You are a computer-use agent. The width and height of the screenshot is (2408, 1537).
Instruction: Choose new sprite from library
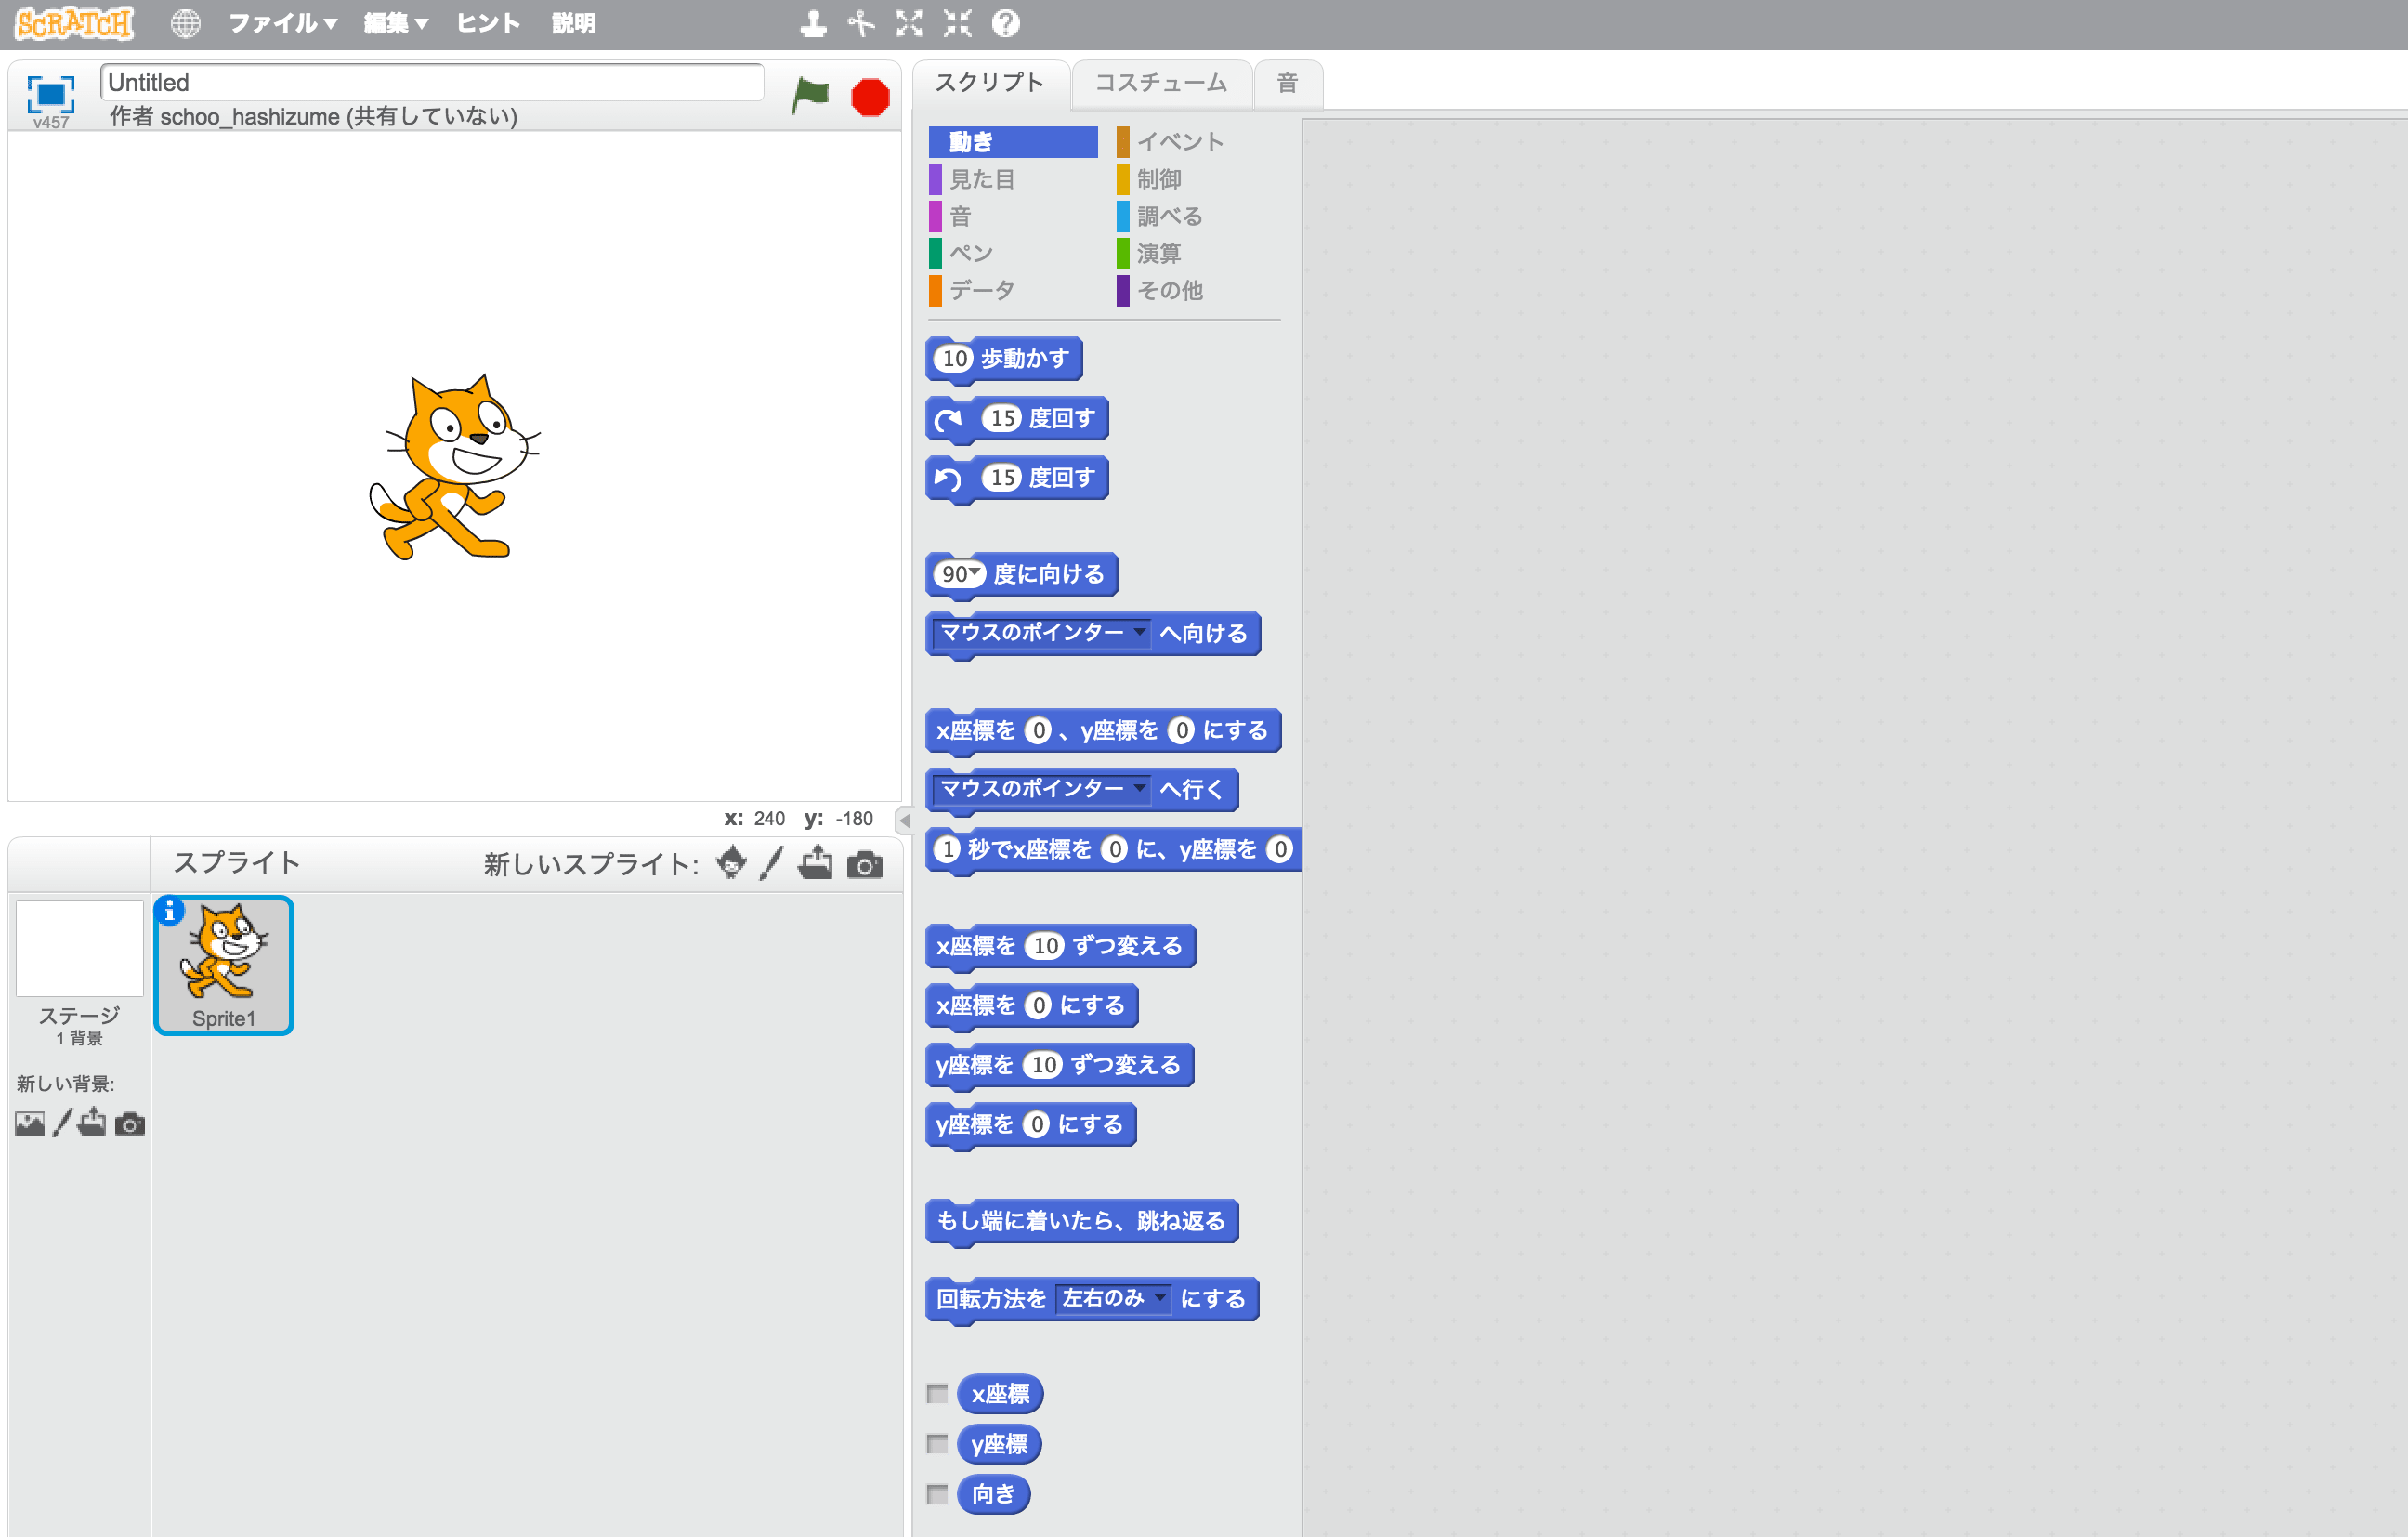732,862
